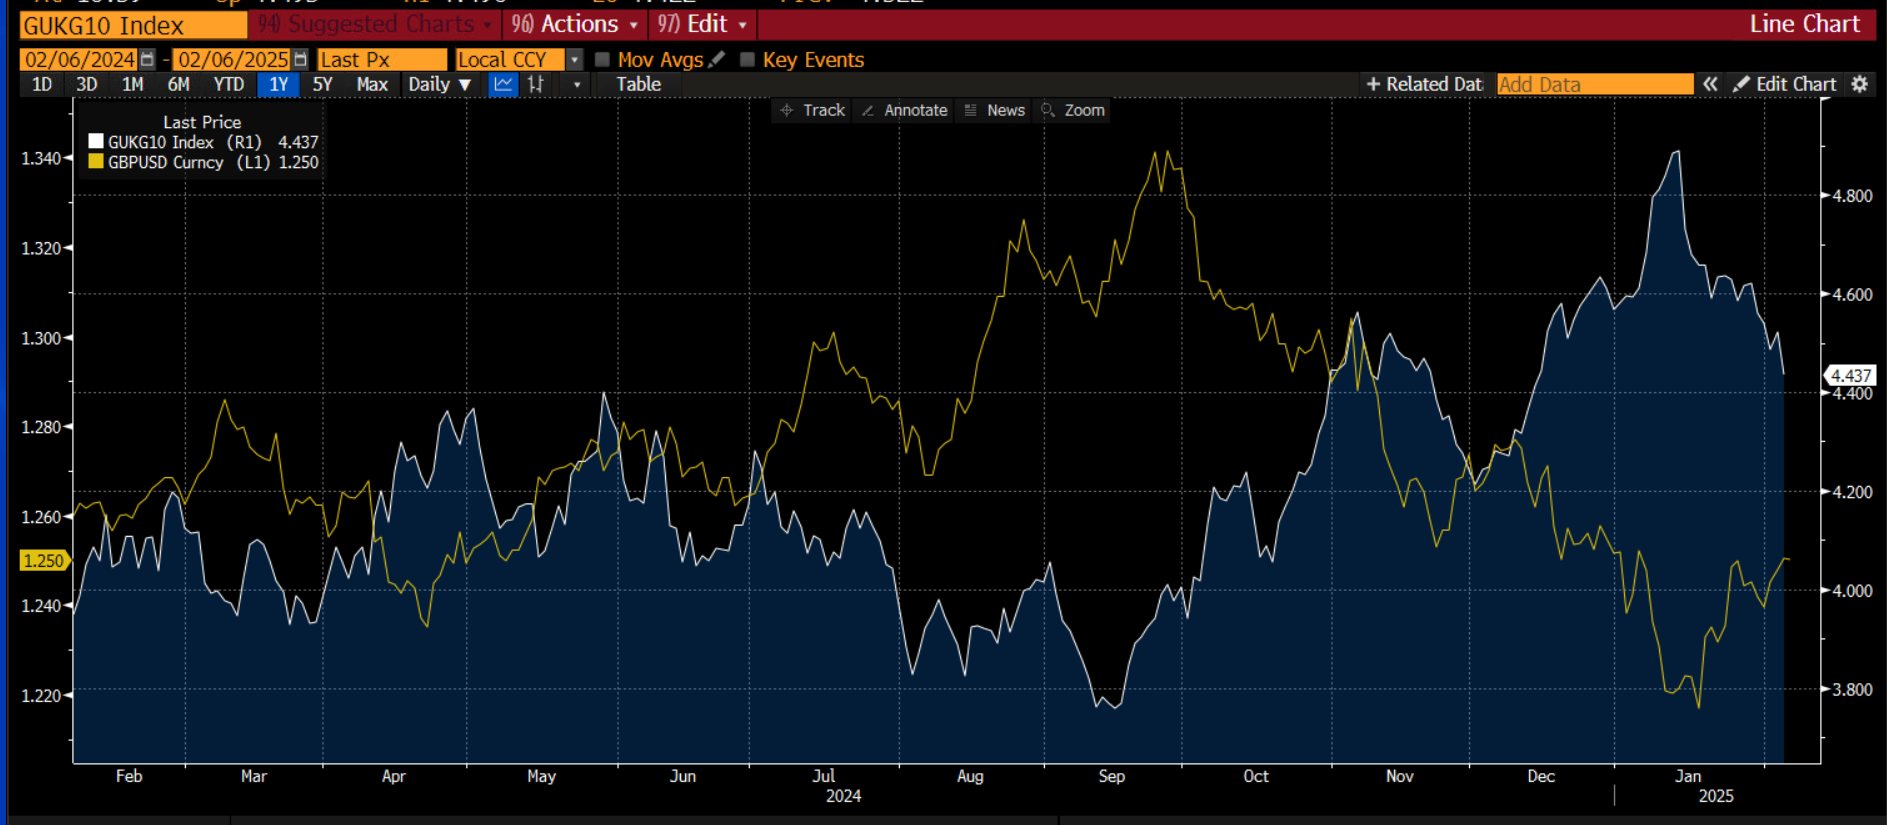Screen dimensions: 1887x825
Task: Enable the Key Events checkbox
Action: click(747, 60)
